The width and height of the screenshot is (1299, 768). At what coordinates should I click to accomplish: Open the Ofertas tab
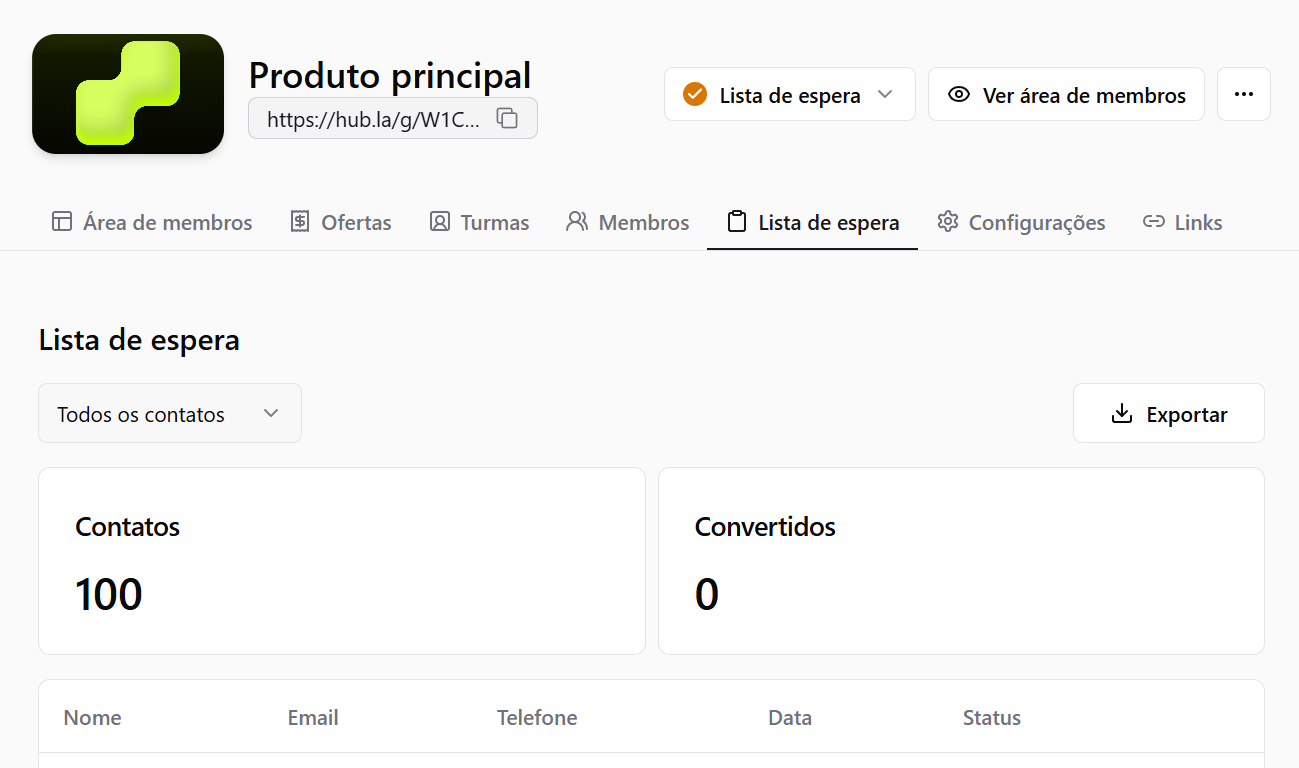coord(341,222)
